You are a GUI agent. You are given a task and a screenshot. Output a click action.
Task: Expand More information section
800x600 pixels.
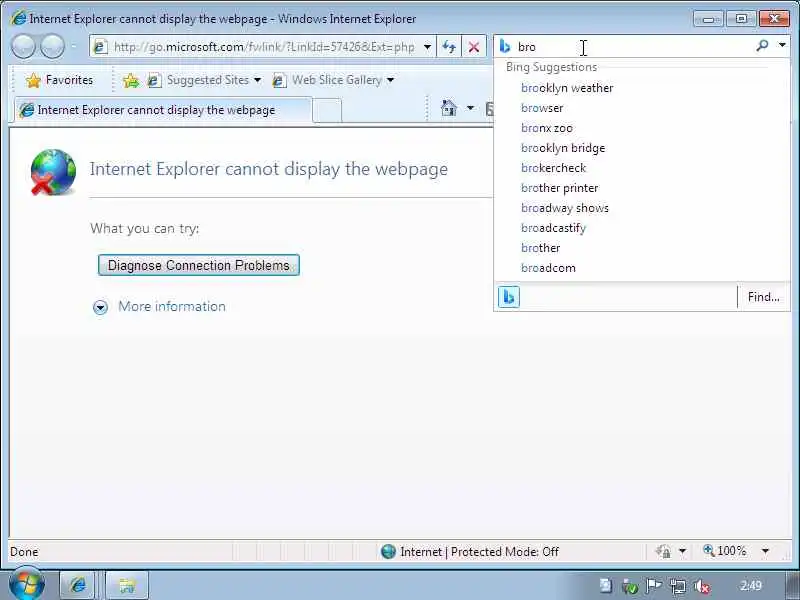click(x=101, y=307)
